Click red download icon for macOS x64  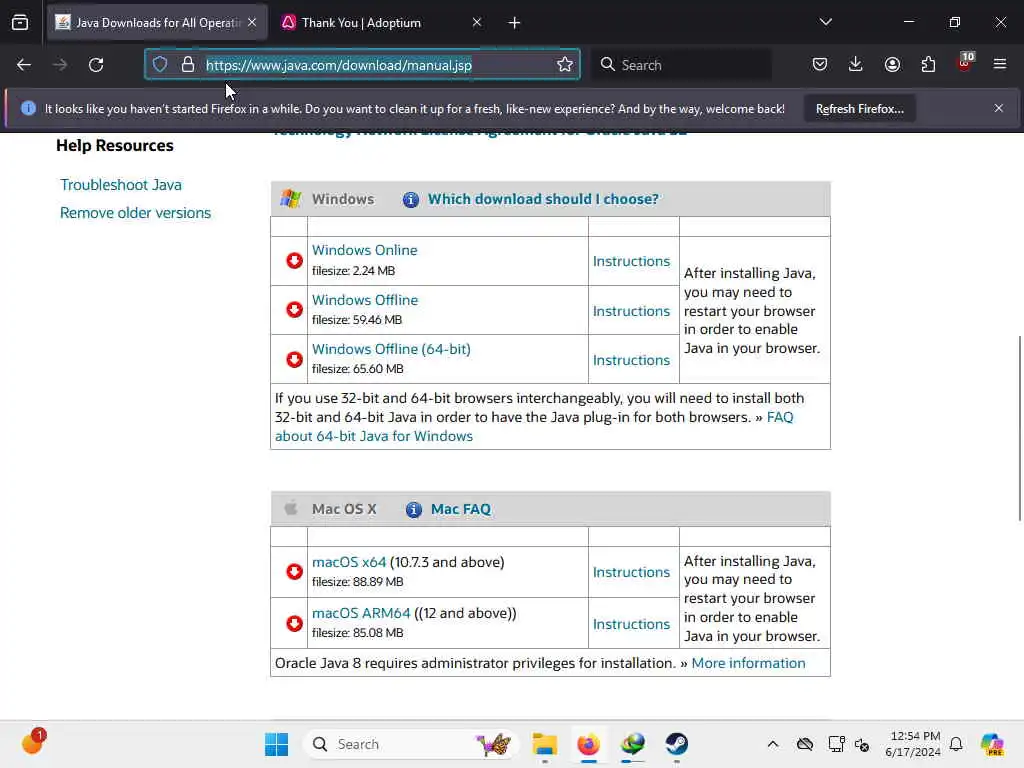[294, 571]
